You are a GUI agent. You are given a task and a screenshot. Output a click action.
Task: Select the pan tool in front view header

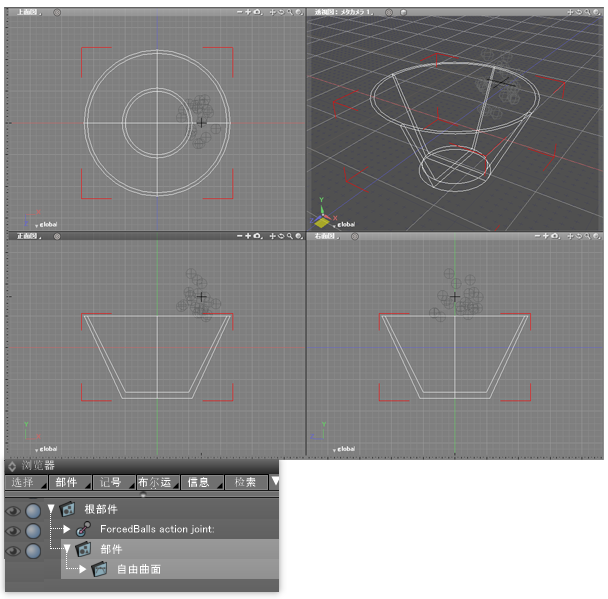click(272, 236)
